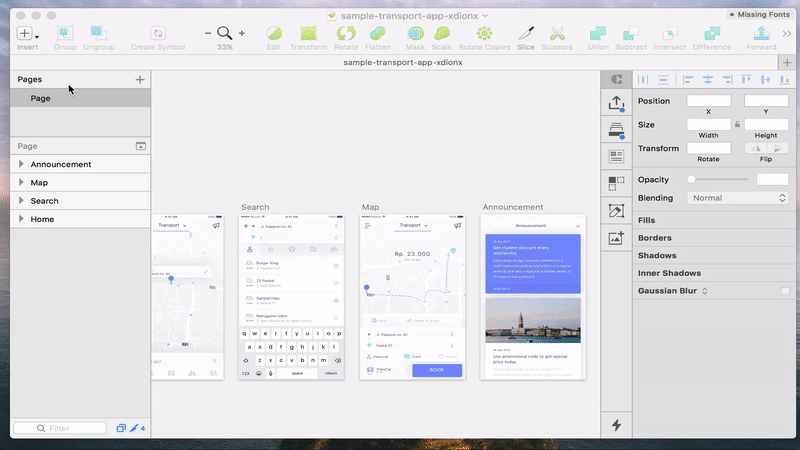
Task: Zoom in with the plus magnifier button
Action: pyautogui.click(x=242, y=33)
